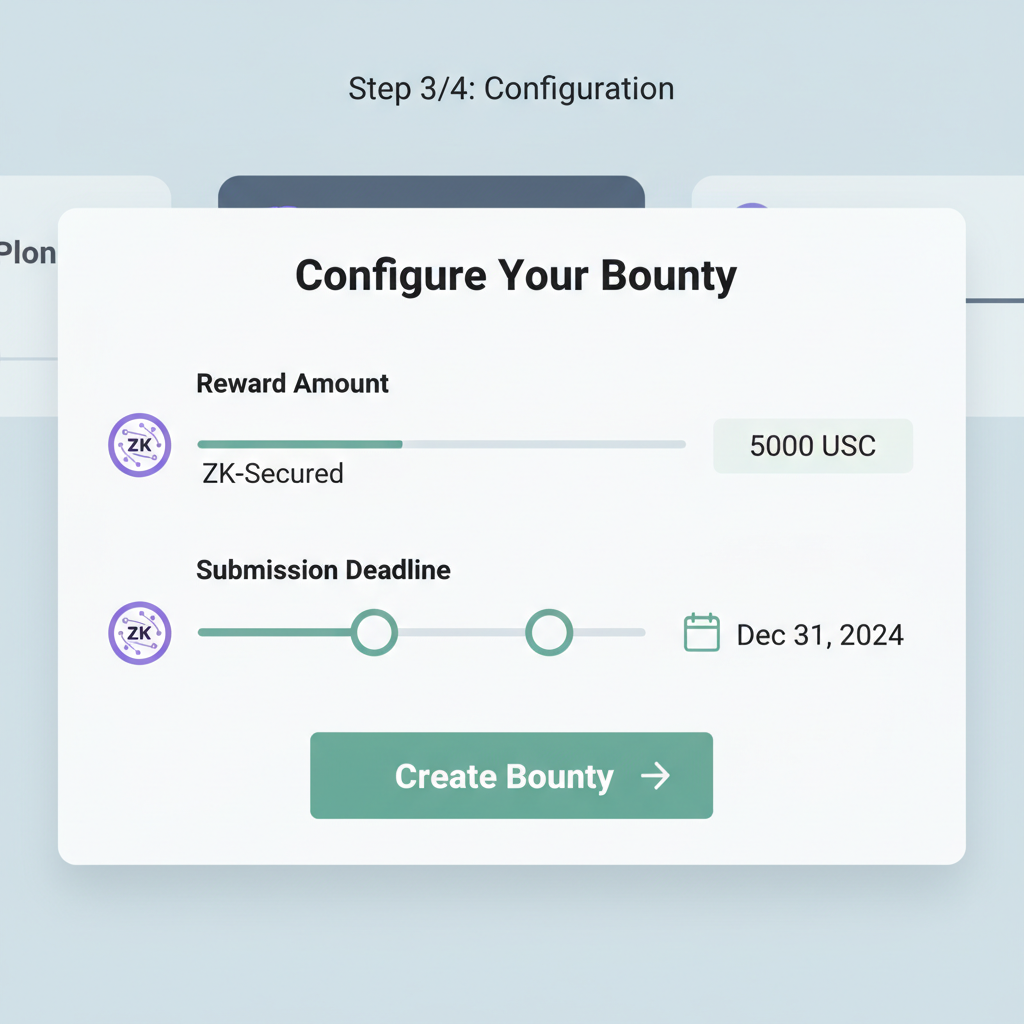Click the partially hidden card behind the dialog
Viewport: 1024px width, 1024px height.
[x=432, y=192]
